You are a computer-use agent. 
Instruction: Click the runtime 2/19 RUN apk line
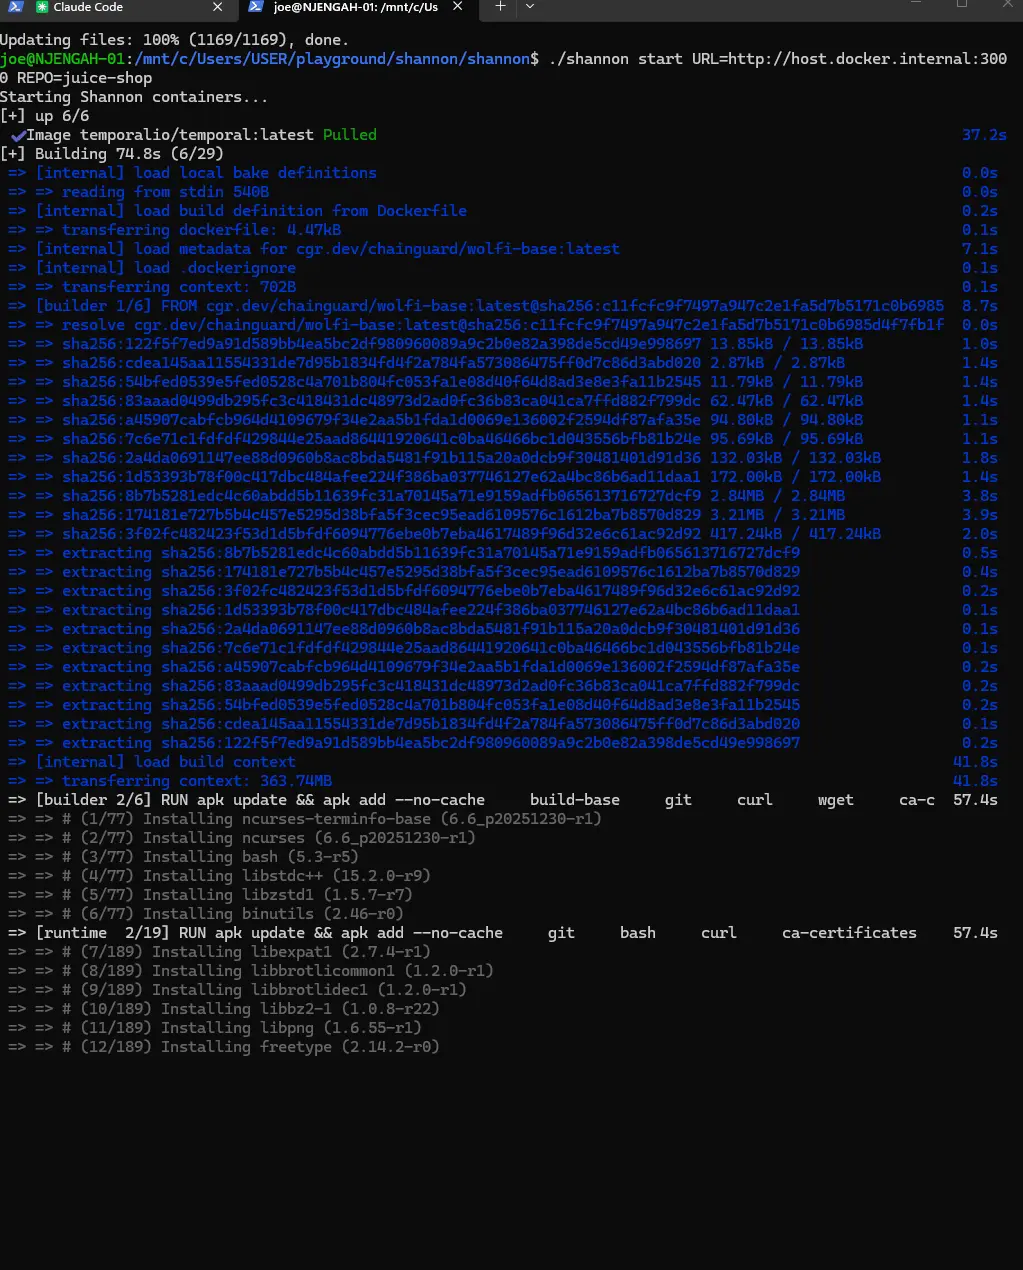[270, 933]
